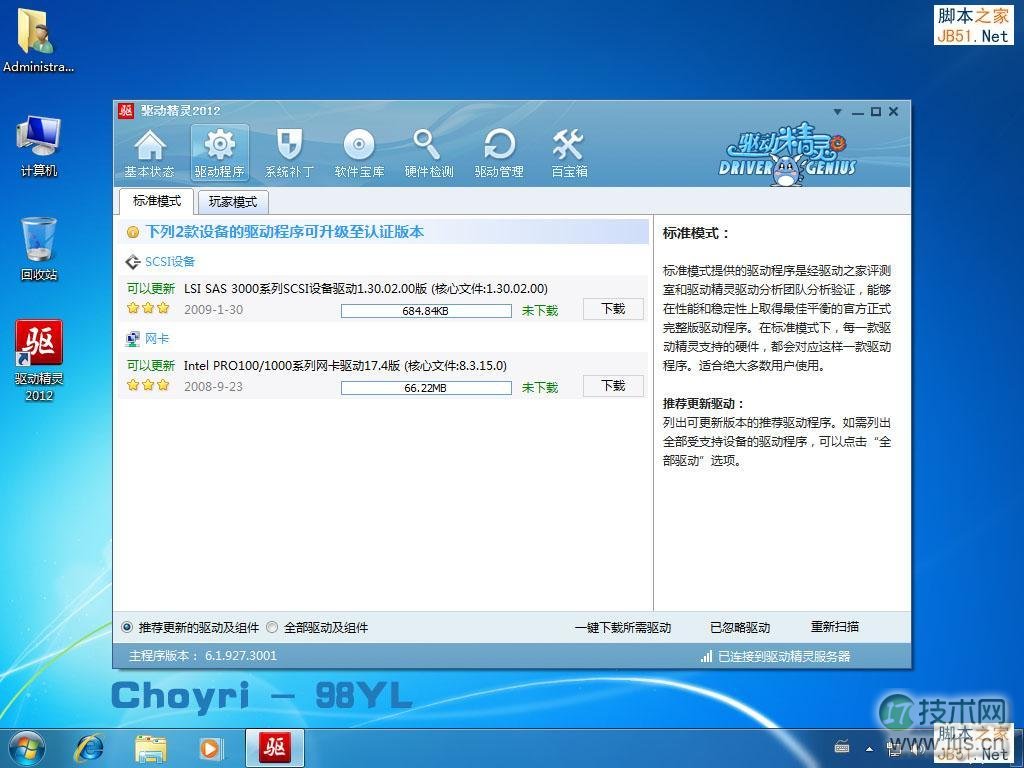1024x768 pixels.
Task: Switch to the 玩家模式 tab
Action: tap(232, 202)
